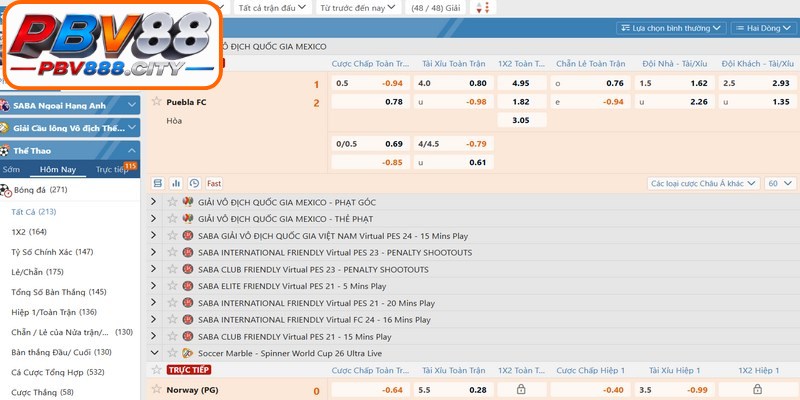Select Tất Cả (213) filter
Image resolution: width=800 pixels, height=400 pixels.
pos(34,212)
